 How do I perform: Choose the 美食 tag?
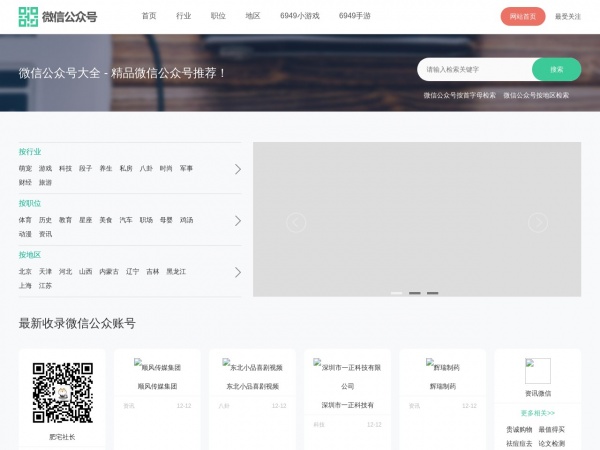click(x=106, y=220)
